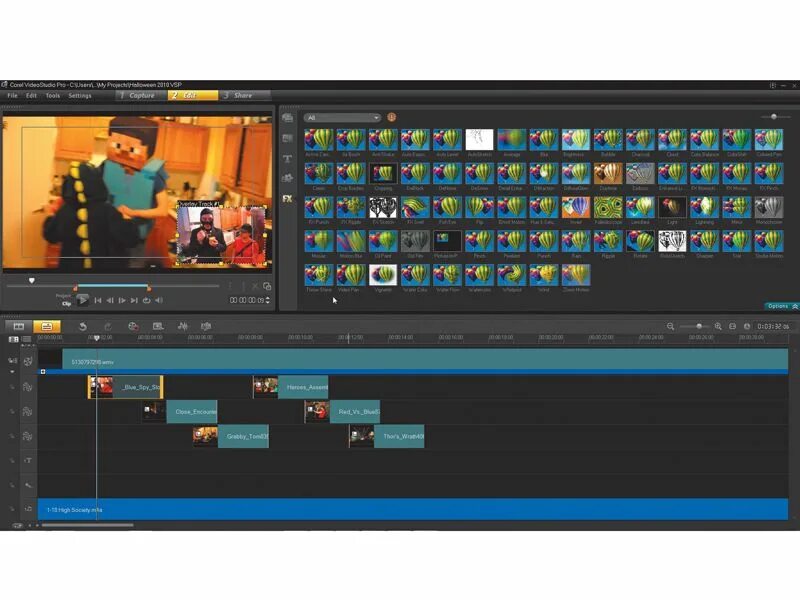
Task: Select the Red_Vs_Blue overlay clip
Action: click(x=342, y=412)
